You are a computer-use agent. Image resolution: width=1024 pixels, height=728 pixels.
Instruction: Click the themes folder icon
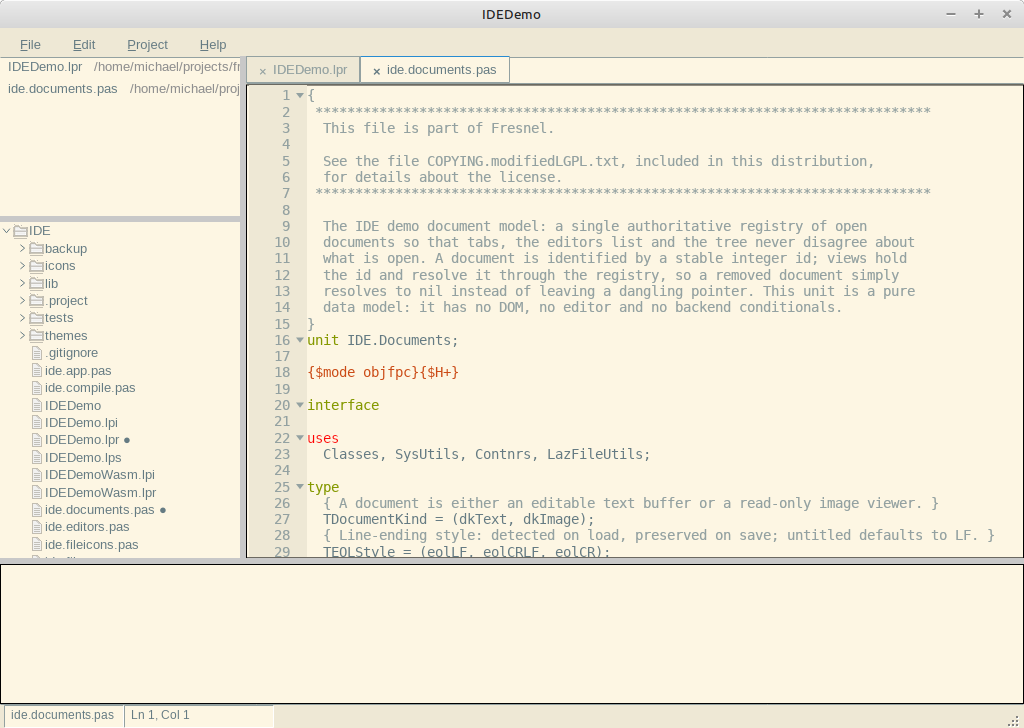(x=37, y=335)
